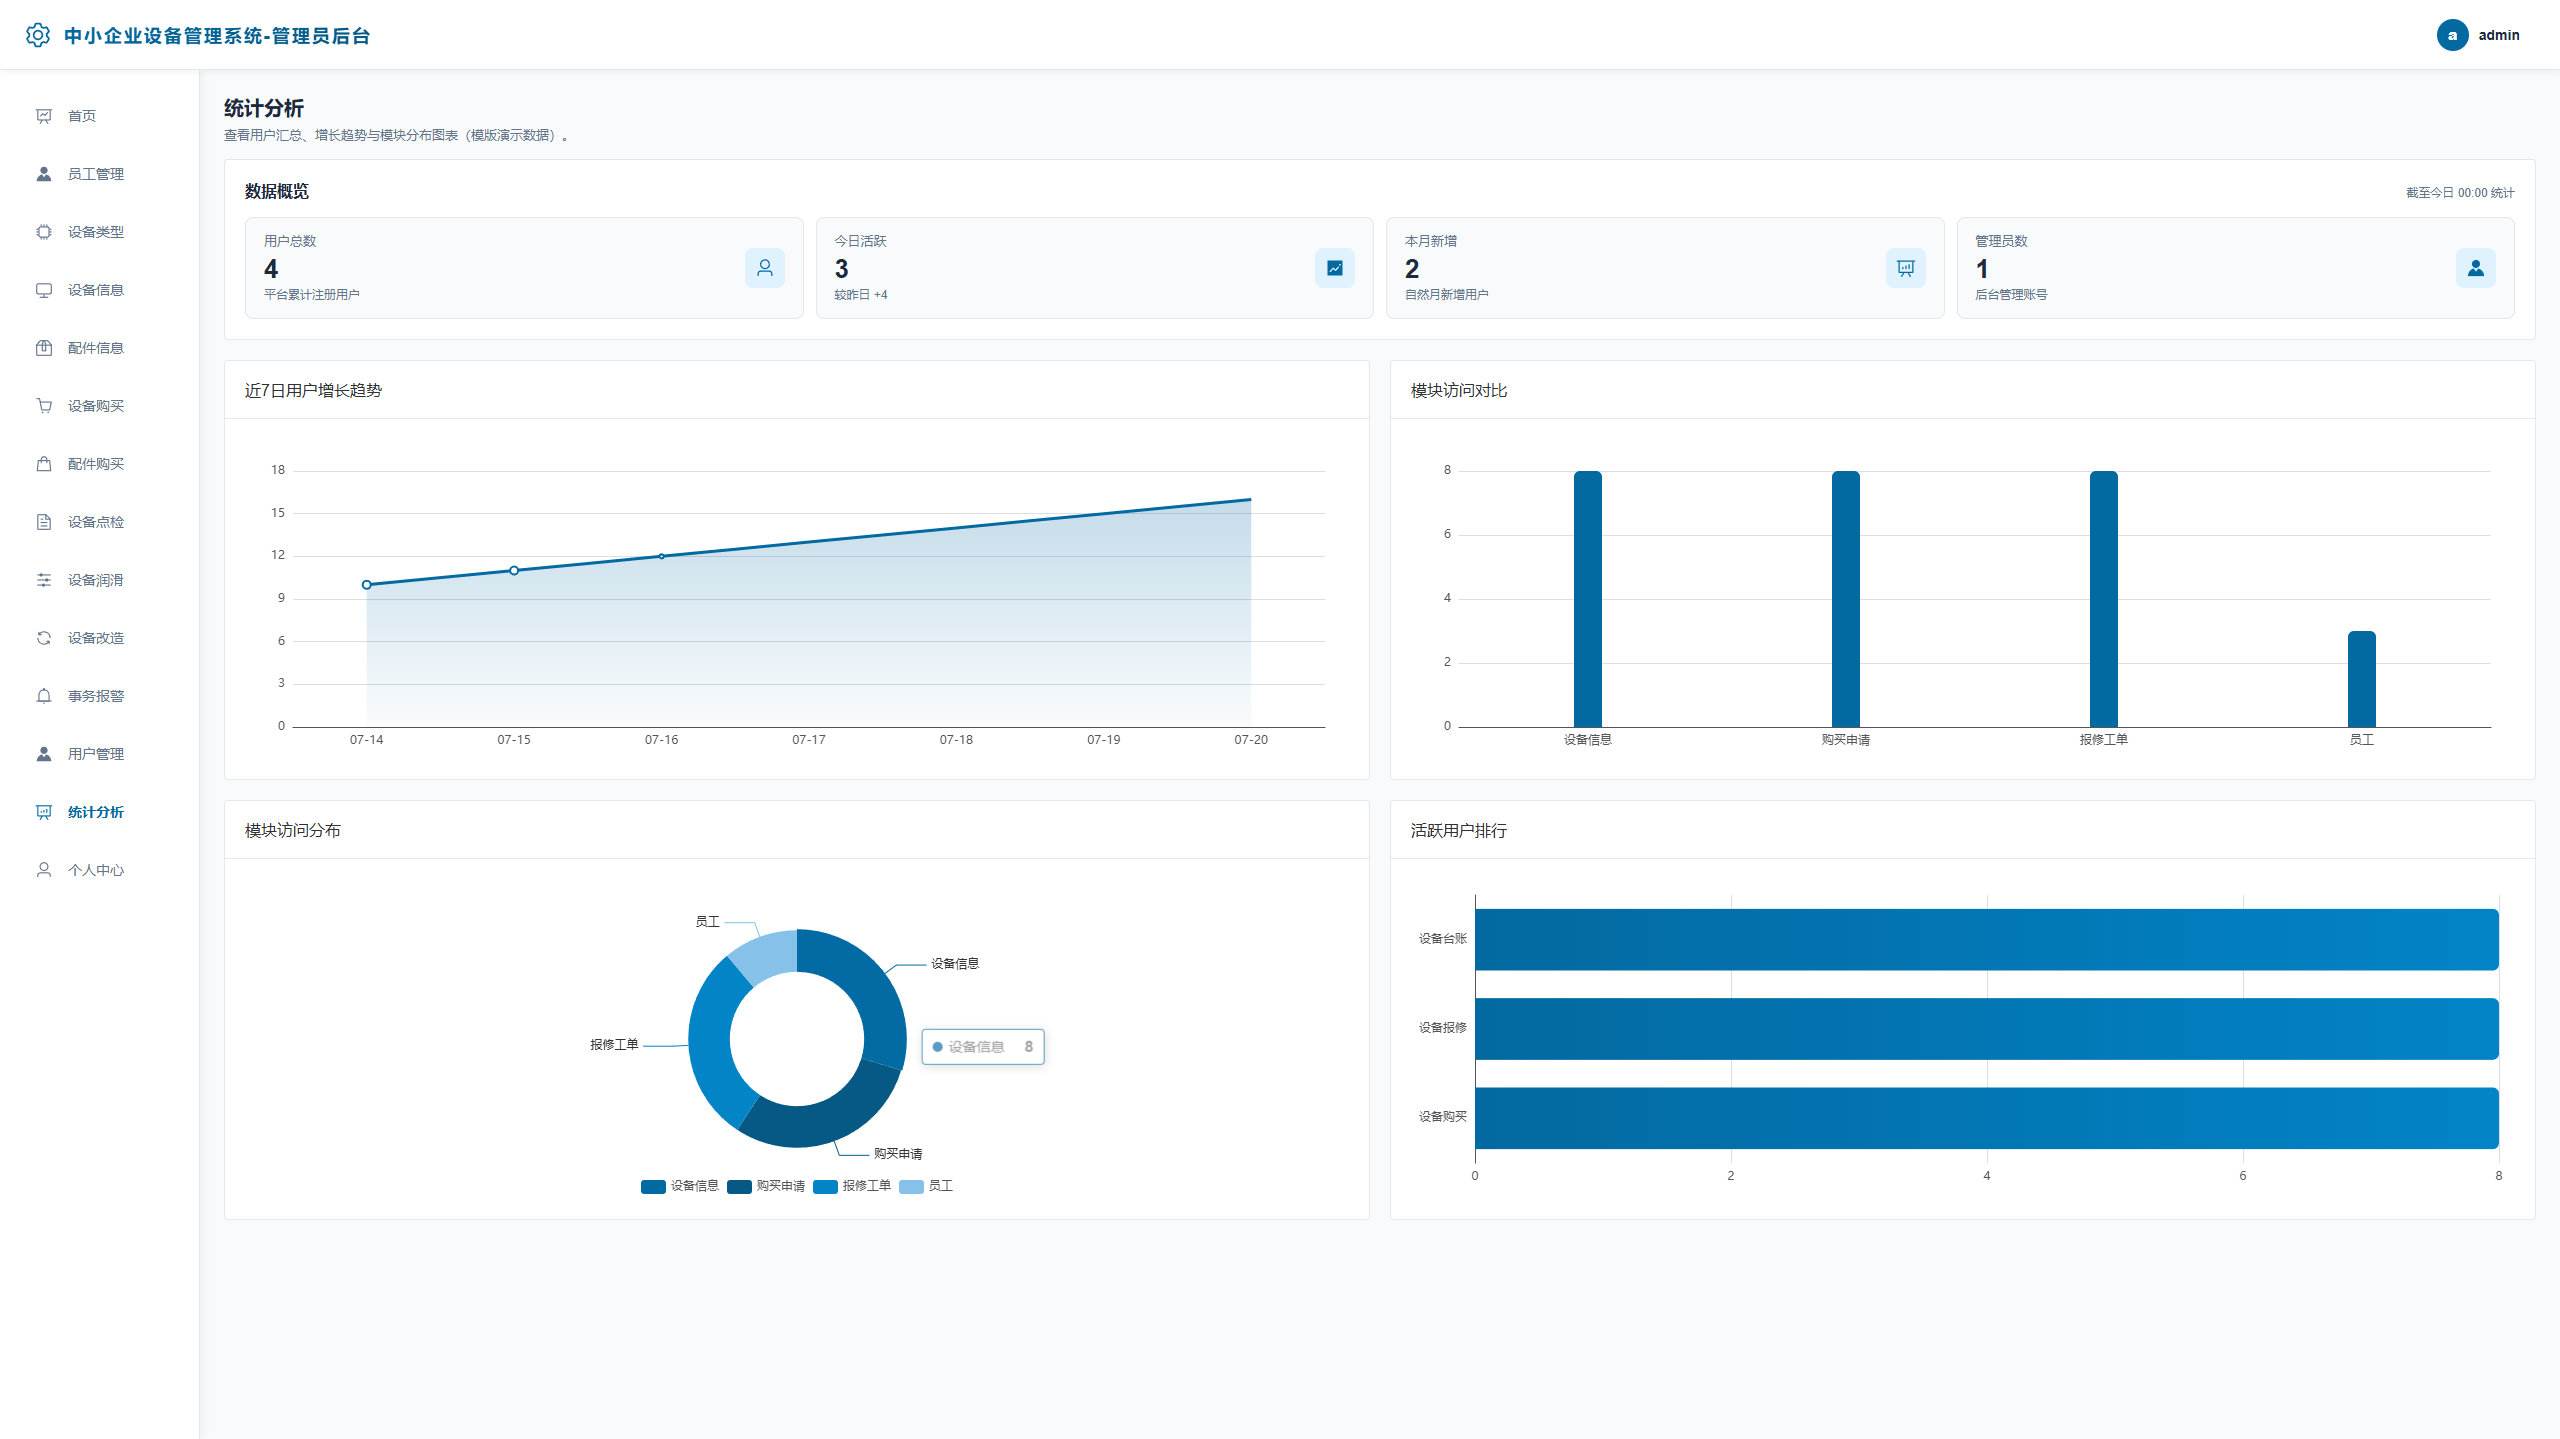Click the 设备购买 horizontal bar in 活跃用户排行
This screenshot has height=1439, width=2560.
pyautogui.click(x=1987, y=1118)
